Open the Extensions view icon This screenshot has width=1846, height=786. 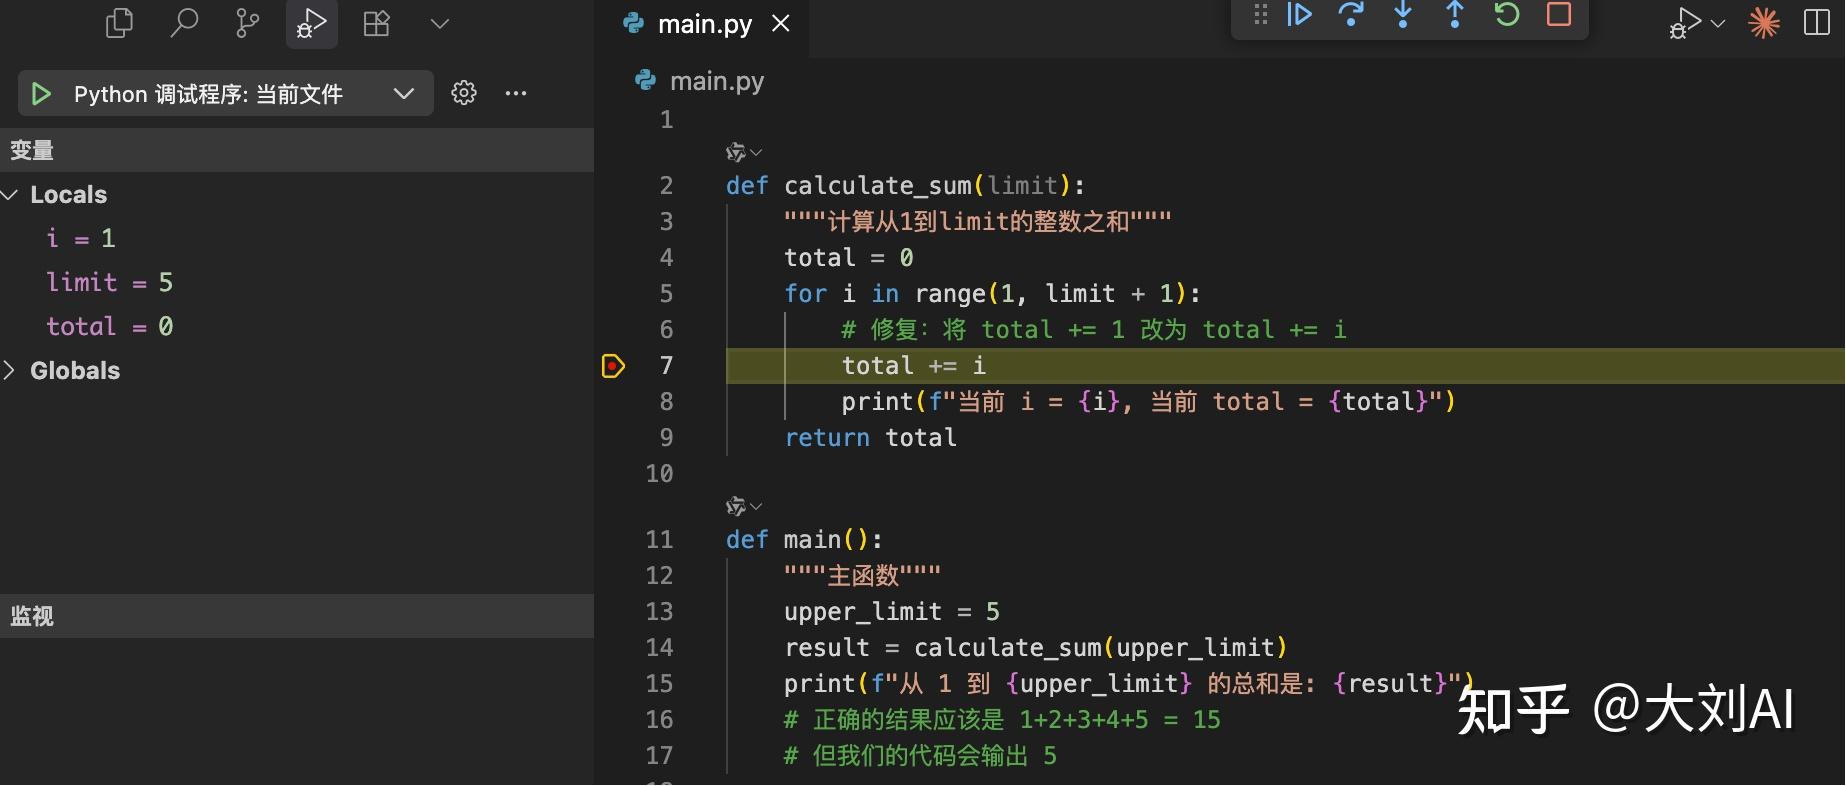click(376, 23)
